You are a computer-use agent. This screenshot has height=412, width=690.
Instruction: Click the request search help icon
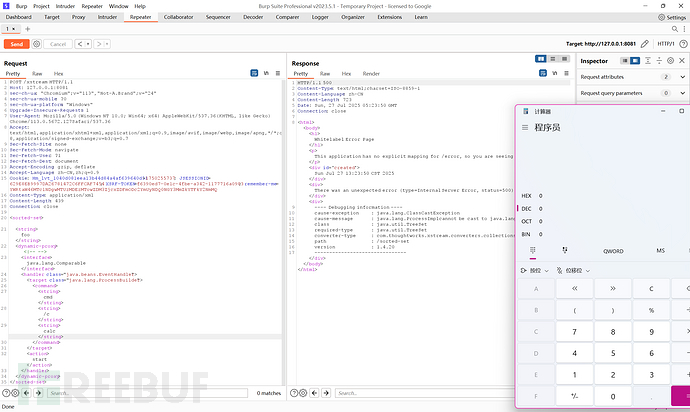coord(7,393)
